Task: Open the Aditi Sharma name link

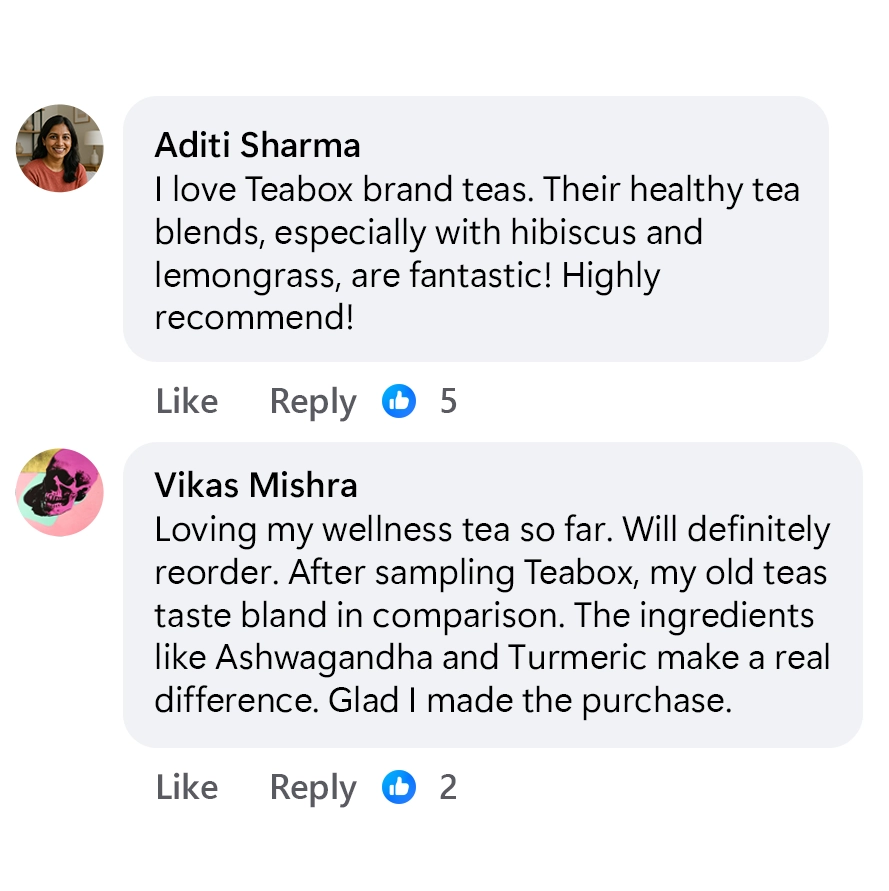Action: click(257, 145)
